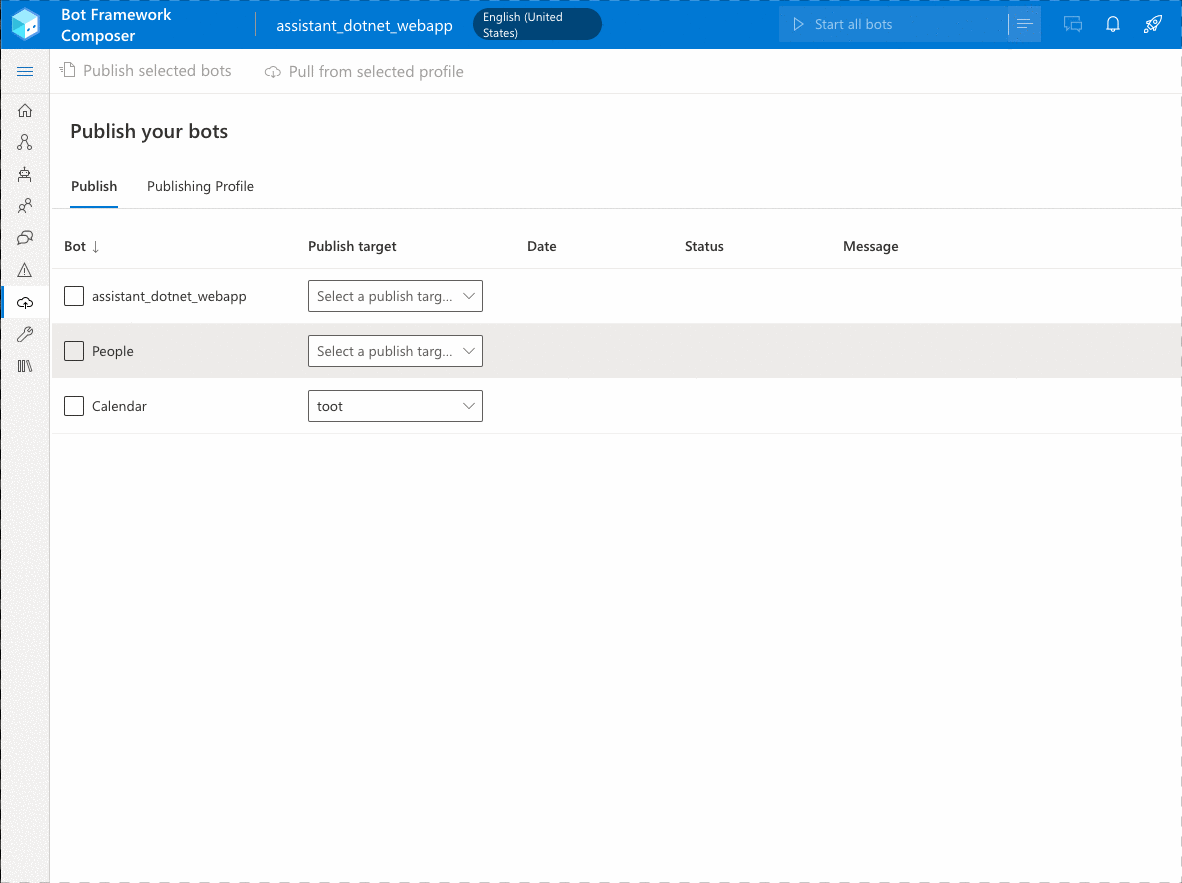Open notifications bell icon
Screen dimensions: 1182x883
click(x=1113, y=24)
